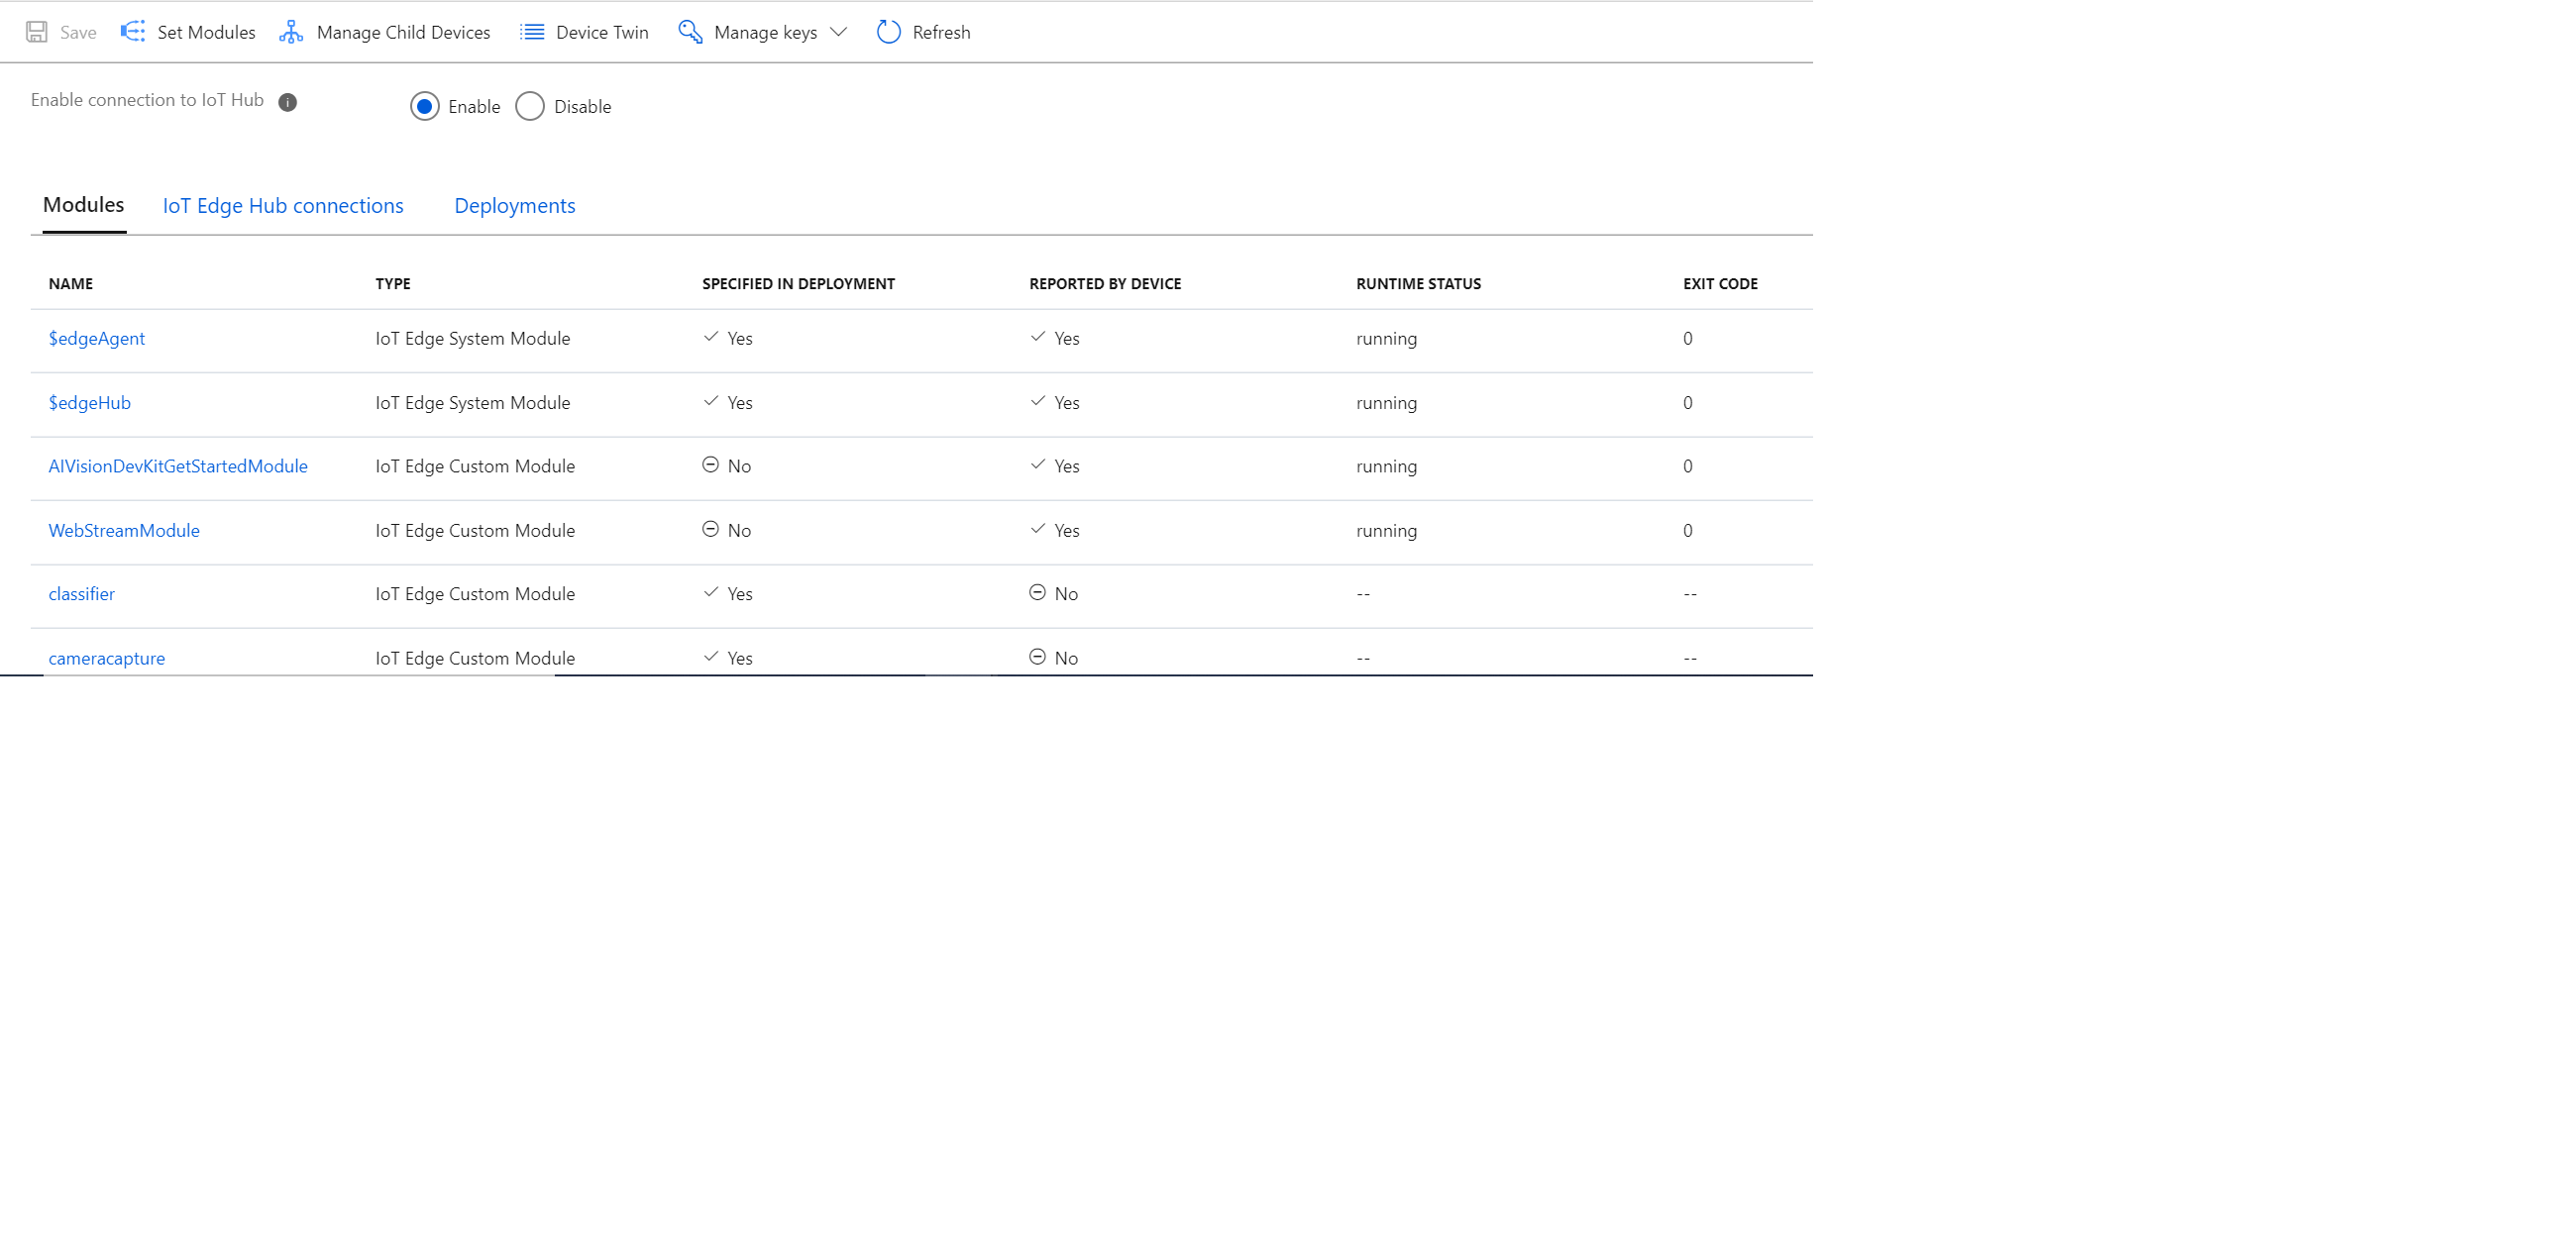Click the Refresh circular arrow icon
This screenshot has height=1236, width=2576.
(888, 32)
